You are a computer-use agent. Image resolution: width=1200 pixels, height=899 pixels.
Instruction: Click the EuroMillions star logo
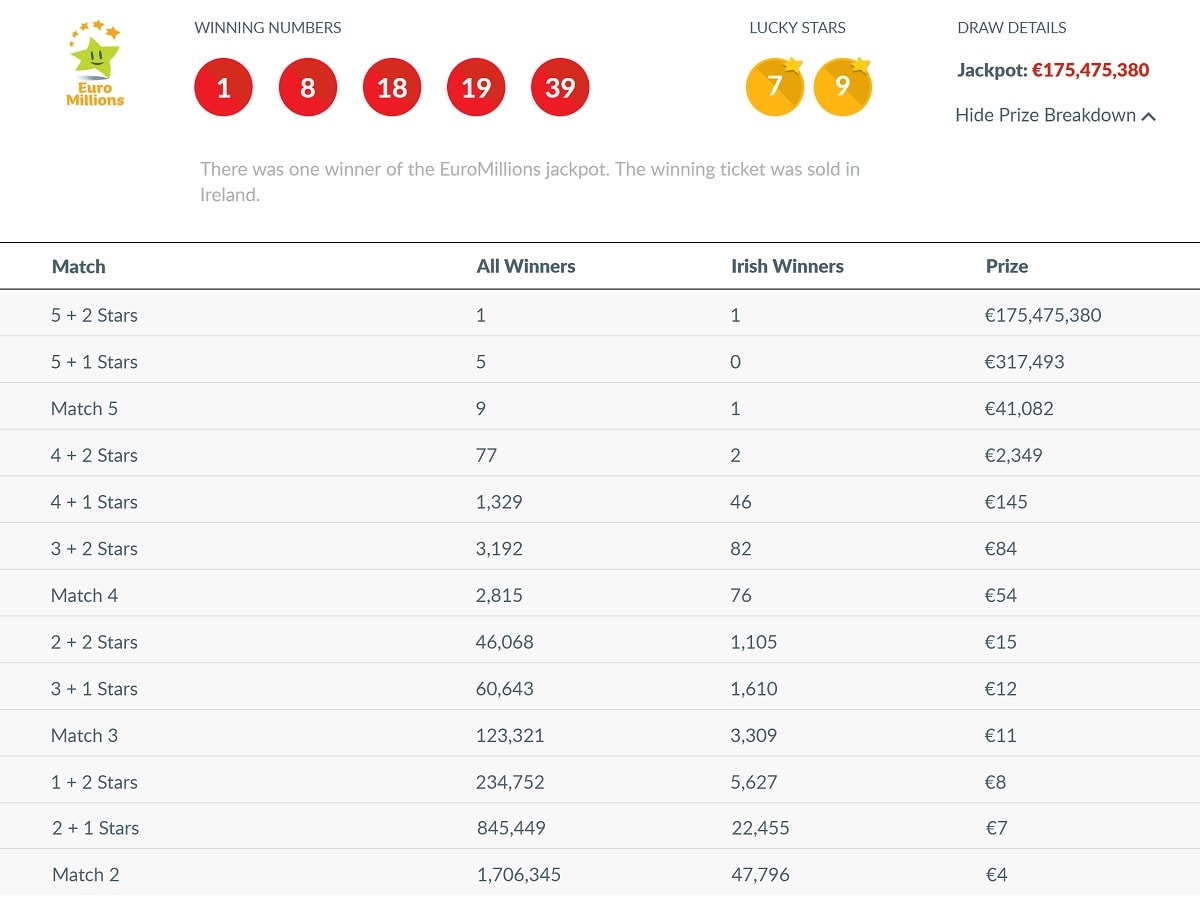pos(95,64)
